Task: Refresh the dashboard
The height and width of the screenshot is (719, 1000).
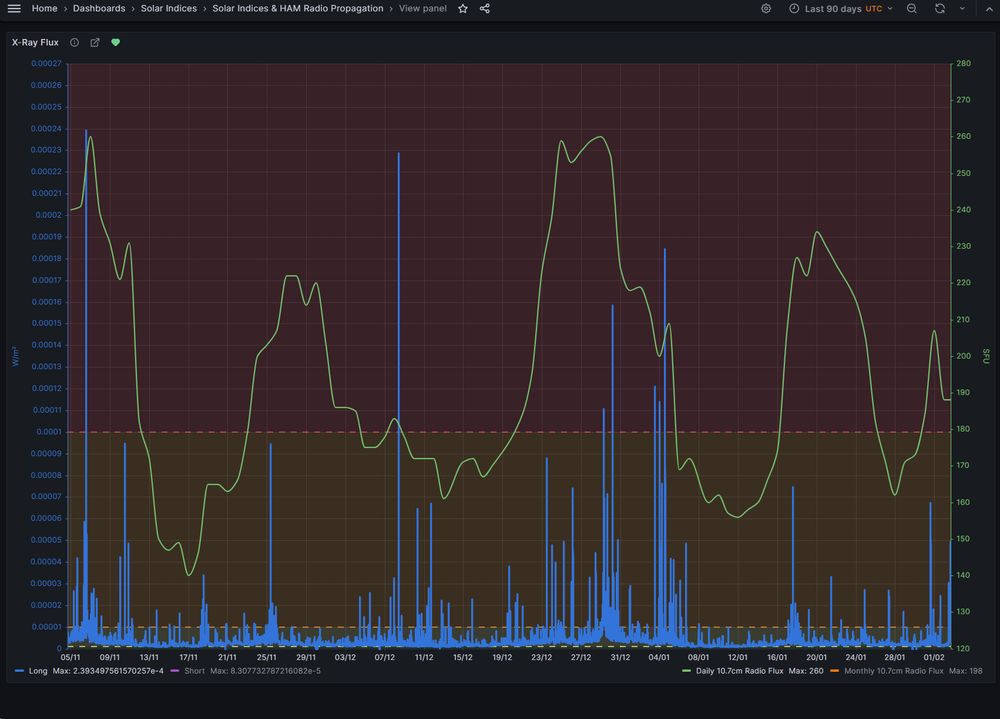Action: click(x=940, y=8)
